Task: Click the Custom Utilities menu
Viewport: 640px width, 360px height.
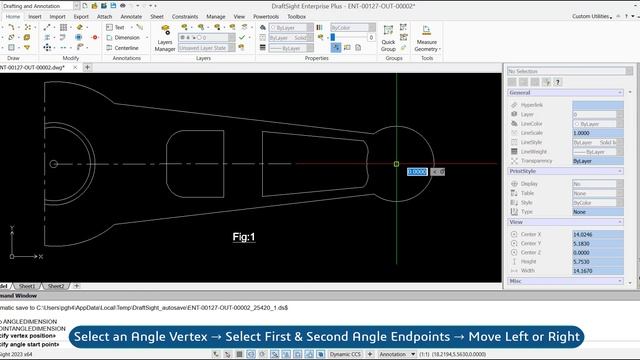Action: point(592,16)
